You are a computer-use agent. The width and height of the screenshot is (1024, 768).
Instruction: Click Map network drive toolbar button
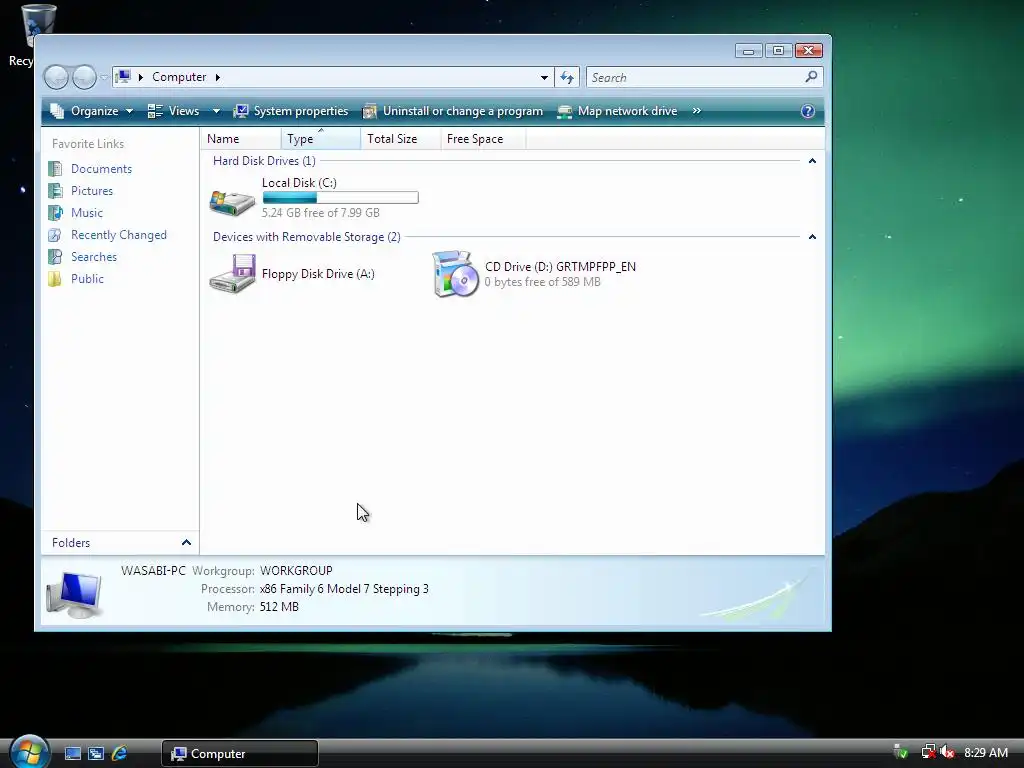click(617, 111)
